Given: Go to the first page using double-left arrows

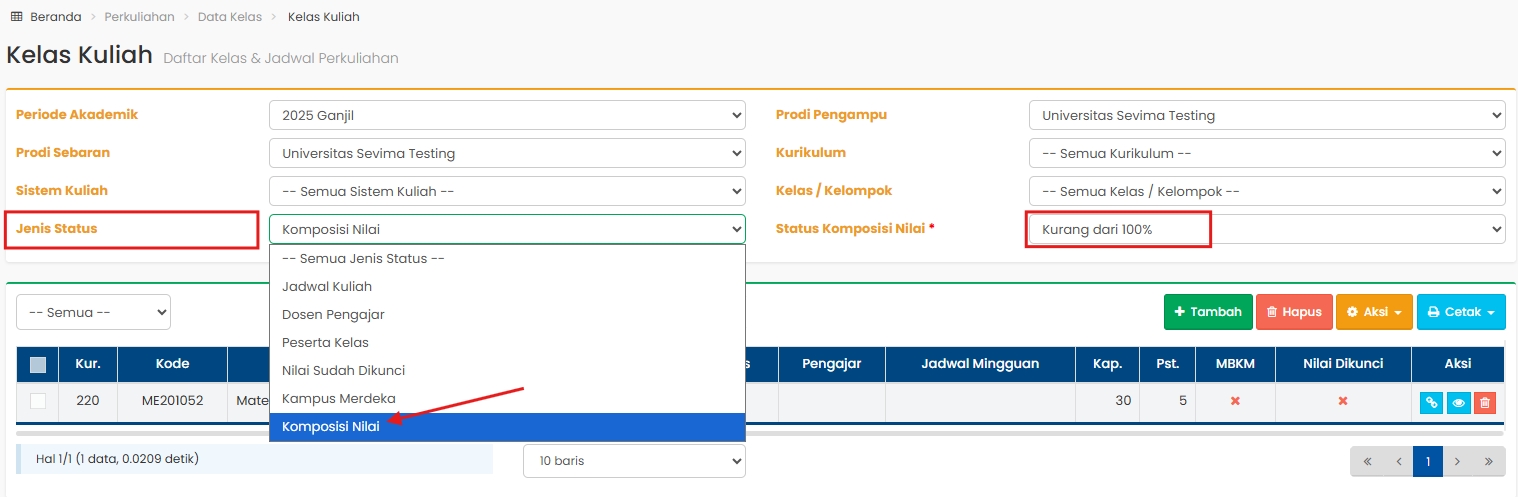Looking at the screenshot, I should tap(1367, 461).
